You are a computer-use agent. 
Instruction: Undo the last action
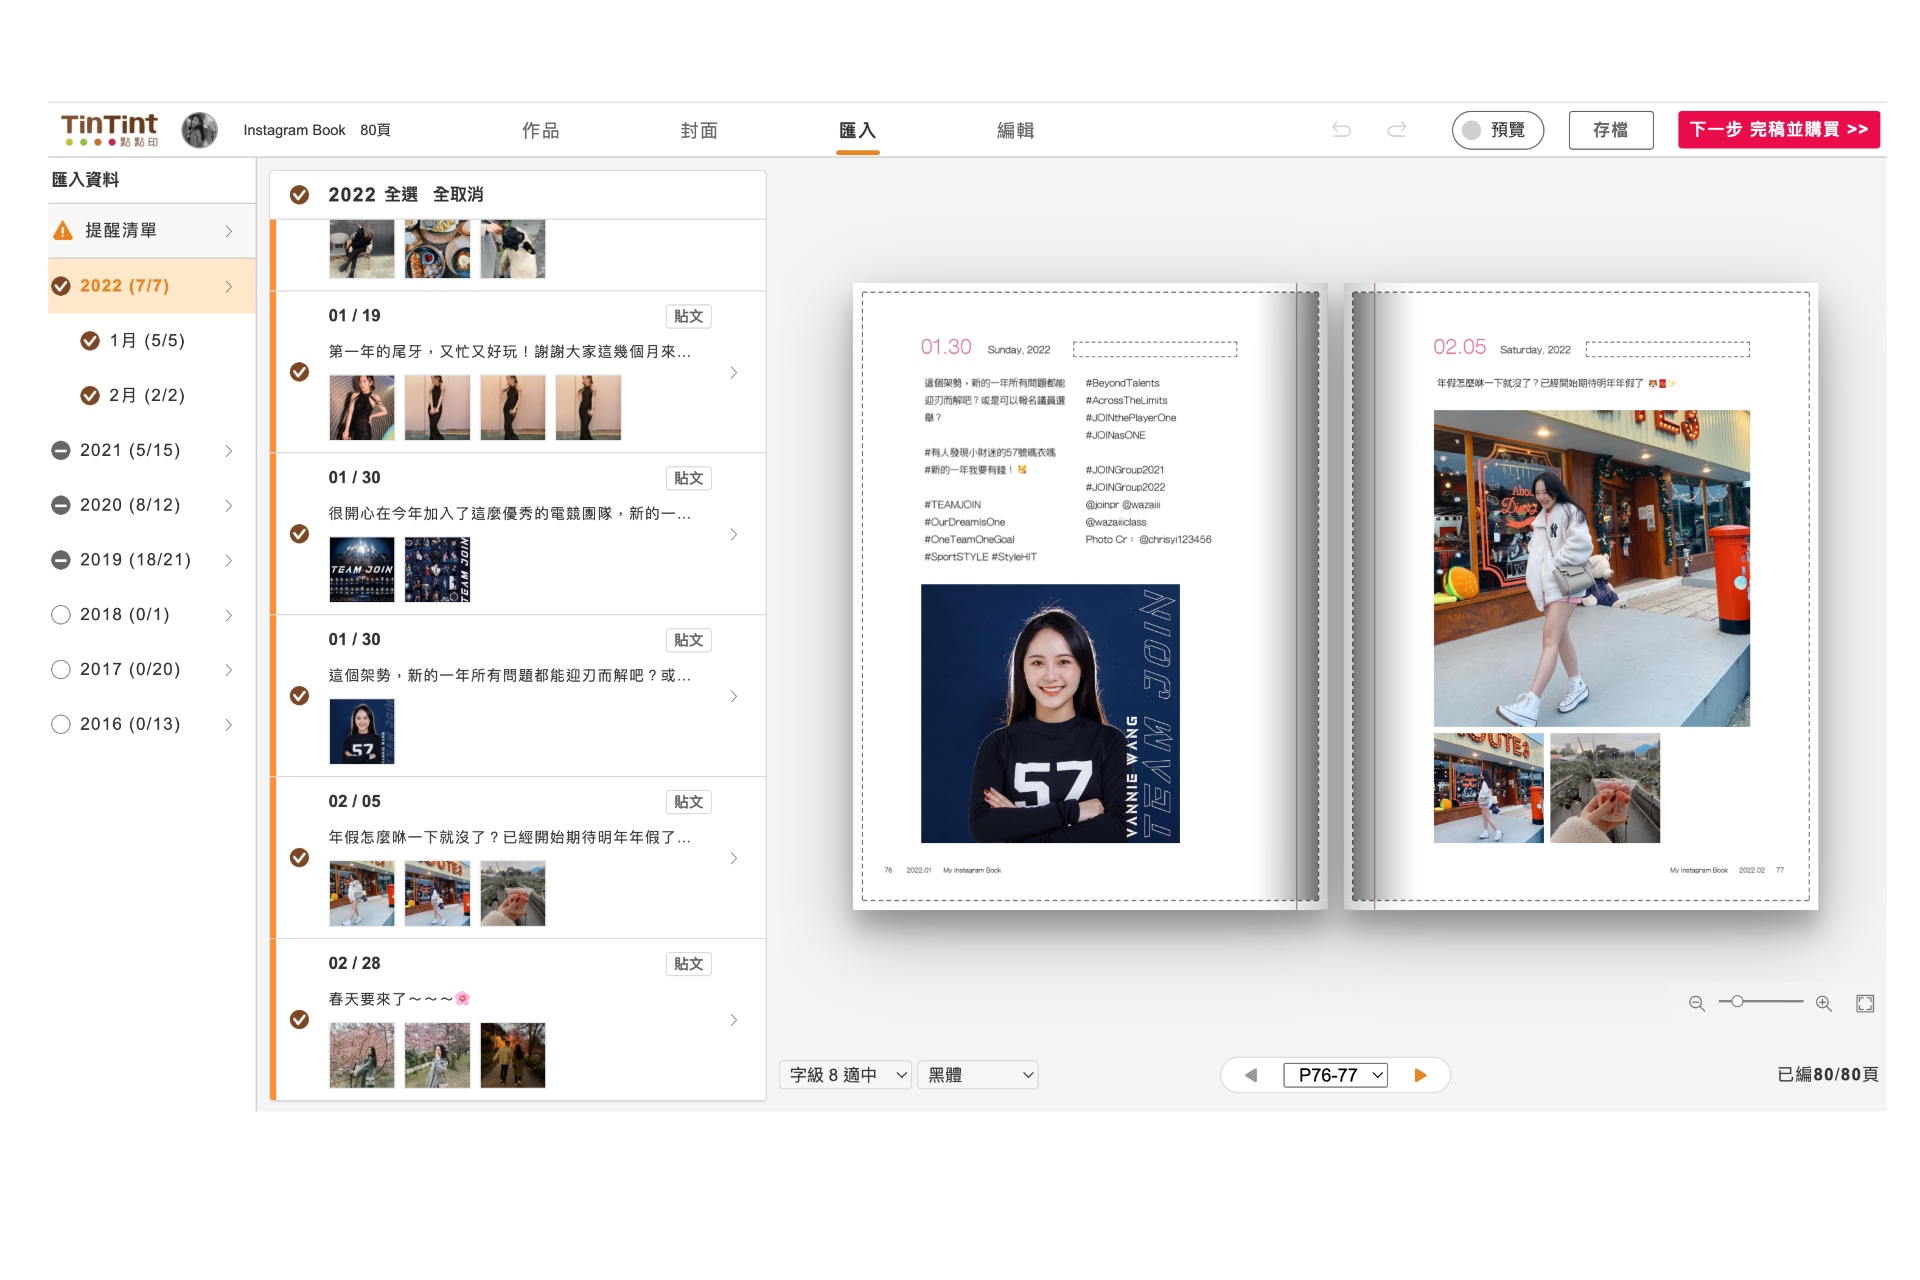pos(1341,129)
